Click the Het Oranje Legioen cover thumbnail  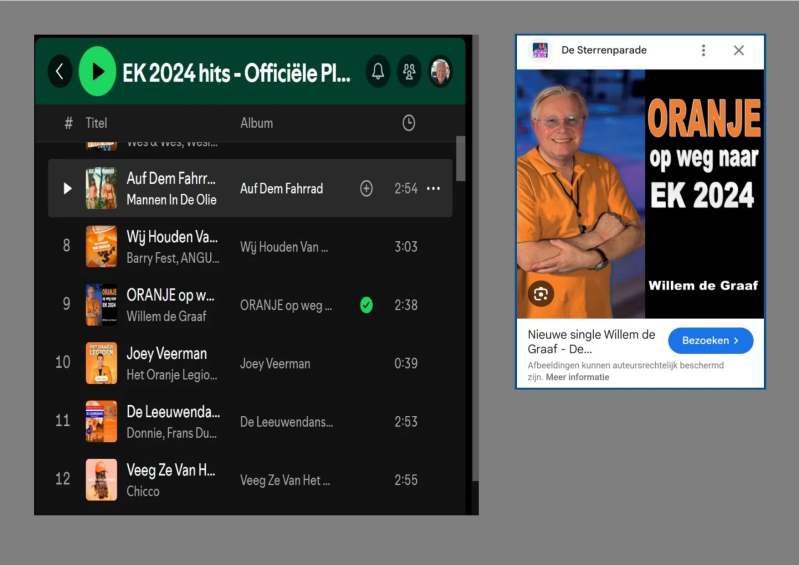[x=101, y=363]
